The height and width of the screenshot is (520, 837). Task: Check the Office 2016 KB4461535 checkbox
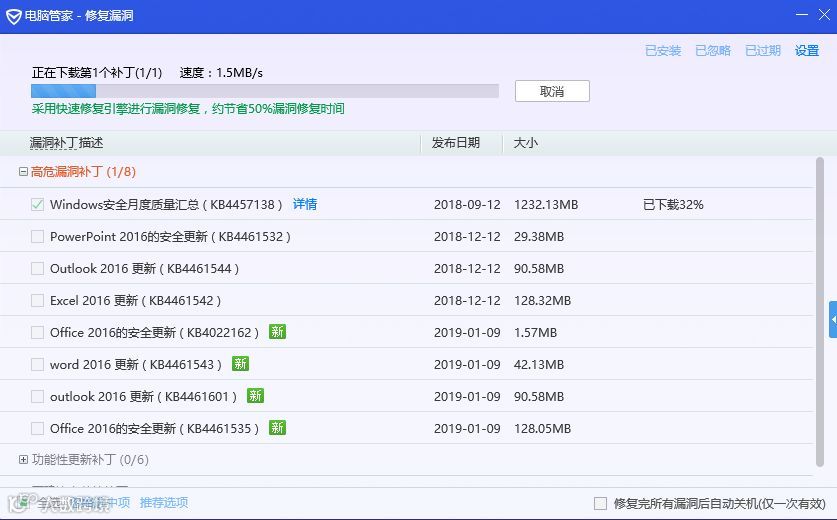tap(37, 429)
